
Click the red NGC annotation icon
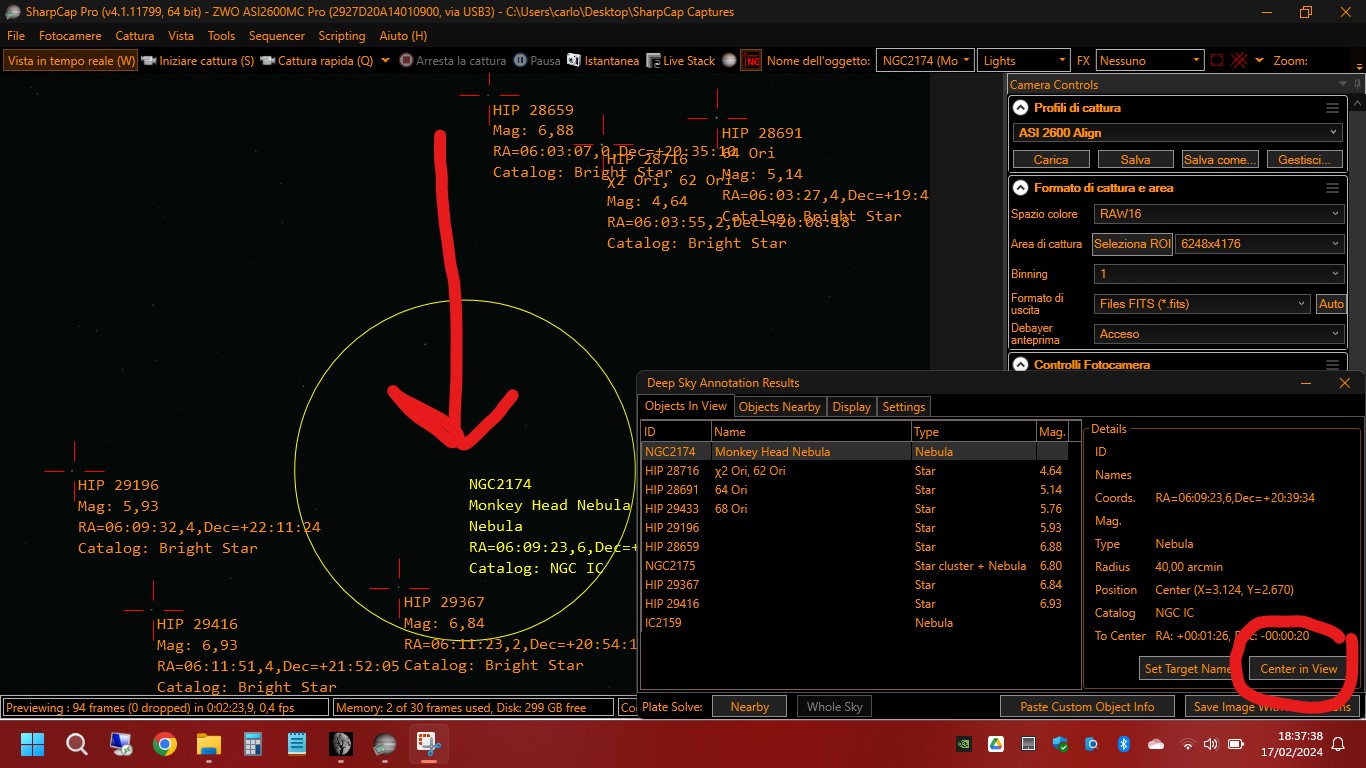[x=751, y=61]
